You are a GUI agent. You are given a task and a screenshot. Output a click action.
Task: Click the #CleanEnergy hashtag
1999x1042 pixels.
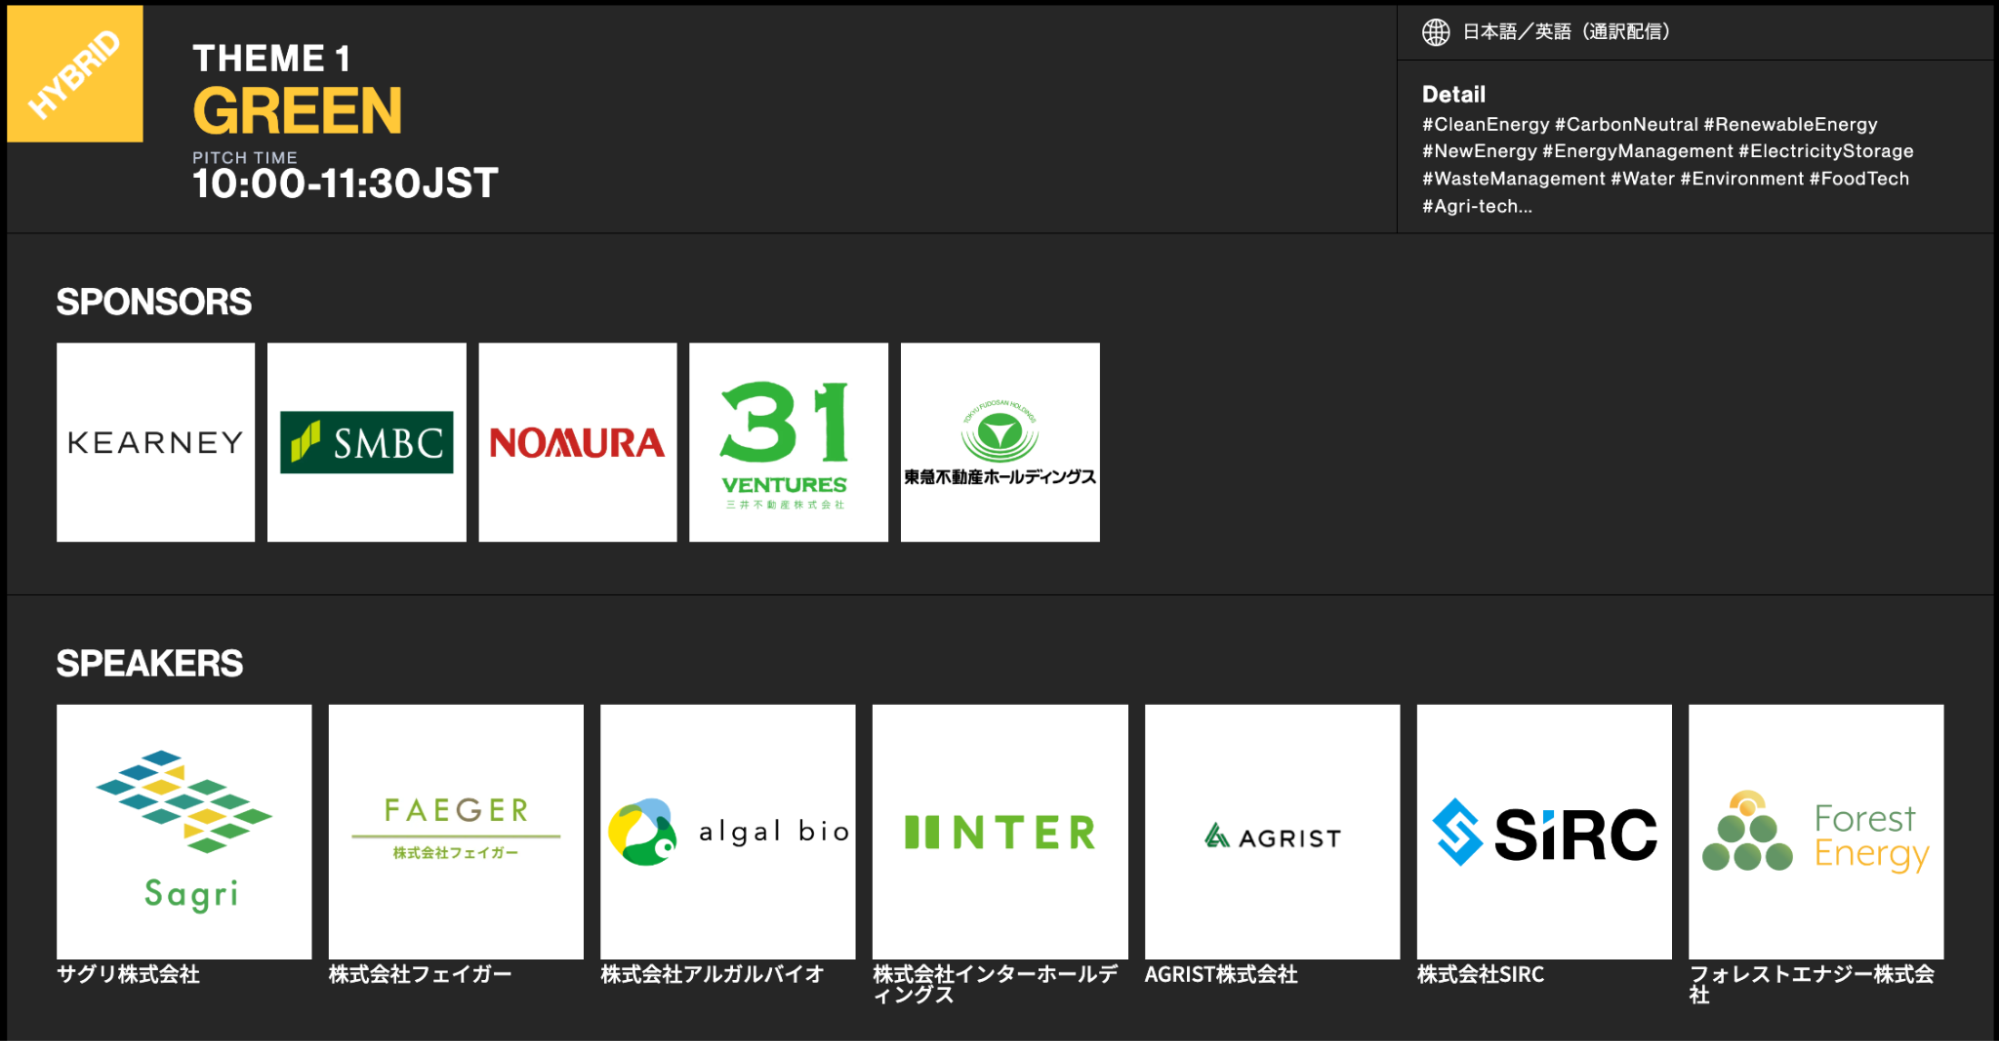(1486, 124)
